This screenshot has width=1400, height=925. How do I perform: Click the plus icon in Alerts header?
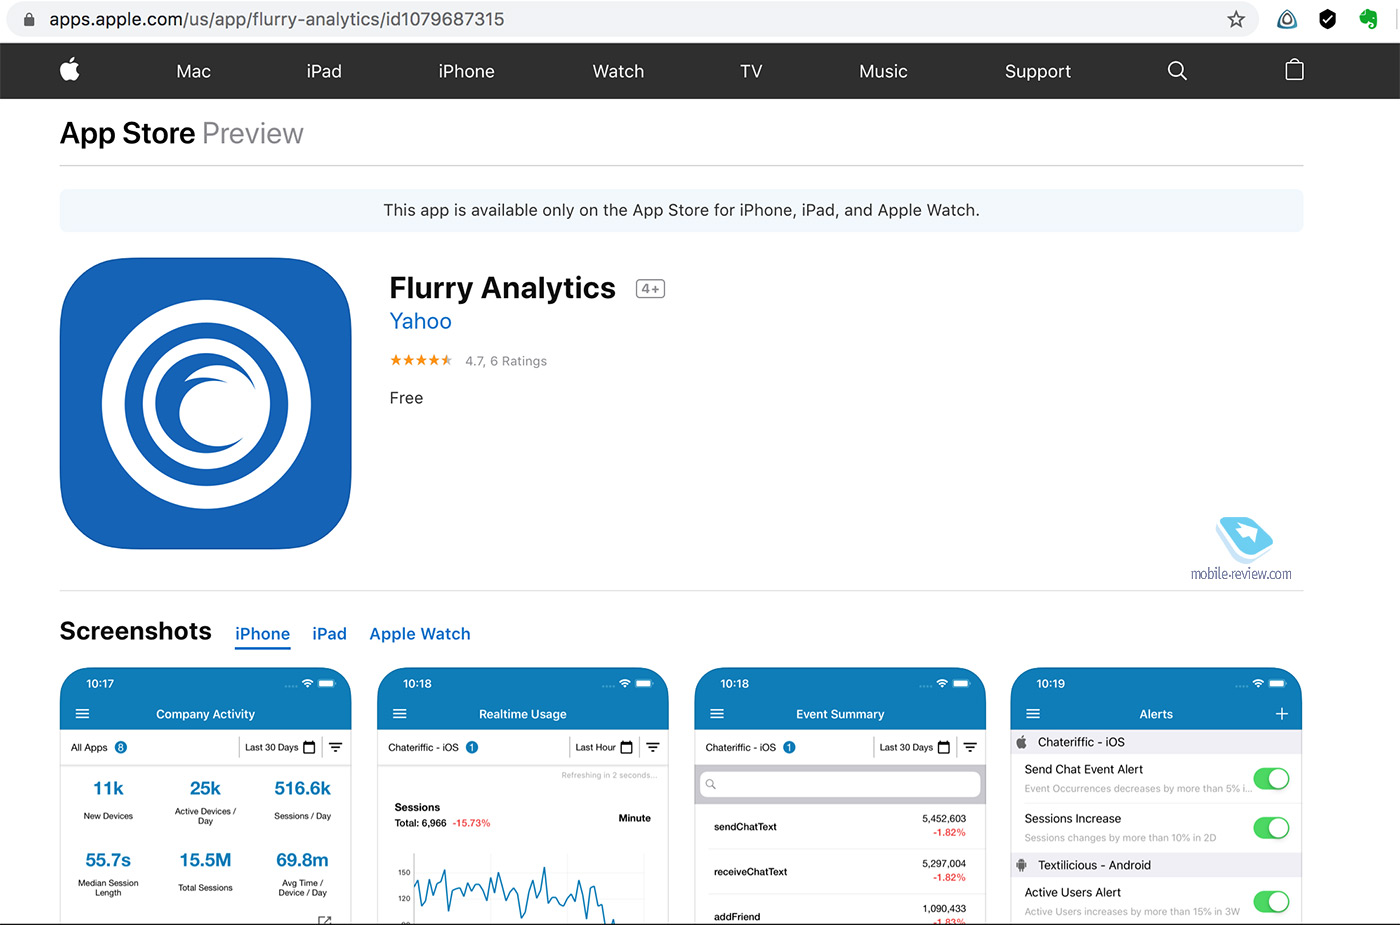pyautogui.click(x=1281, y=714)
